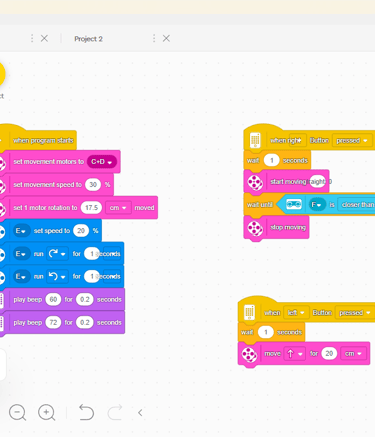Open port F dropdown in sensor block
The image size is (375, 437).
316,204
